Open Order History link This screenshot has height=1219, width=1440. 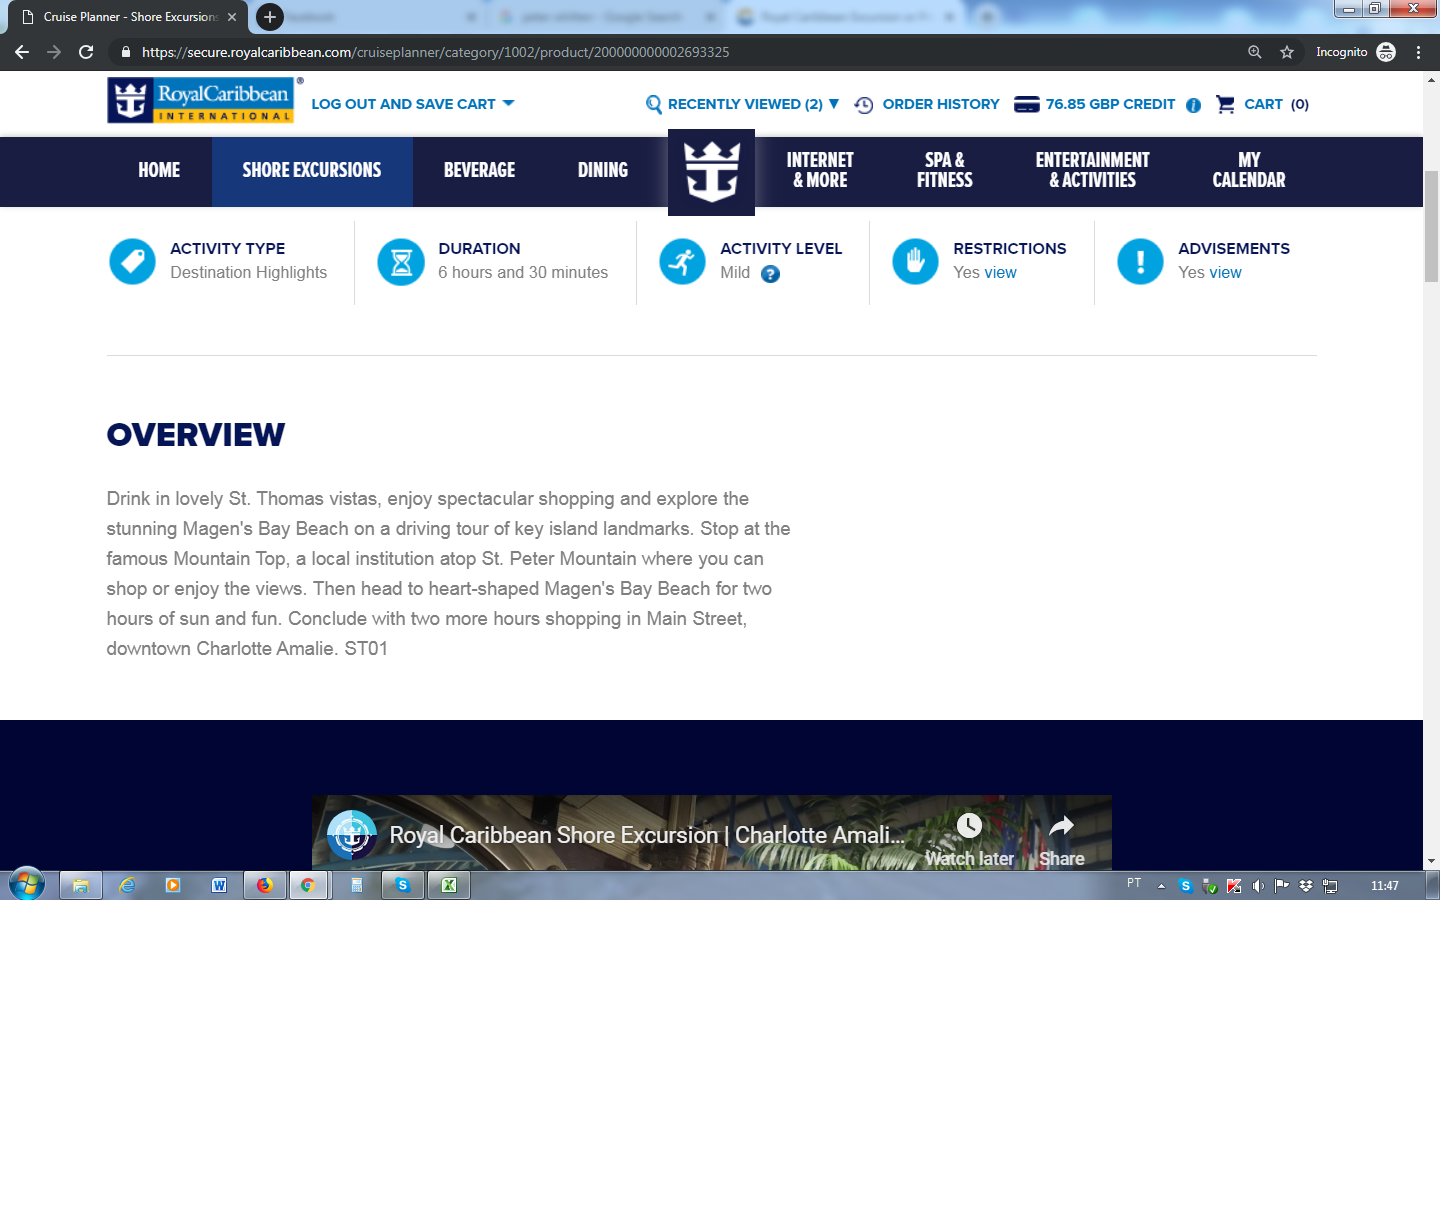[x=941, y=104]
